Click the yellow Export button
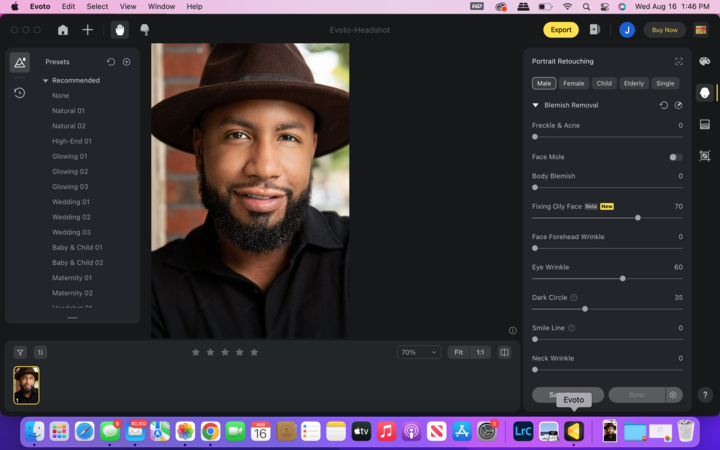Image resolution: width=720 pixels, height=450 pixels. [x=561, y=30]
